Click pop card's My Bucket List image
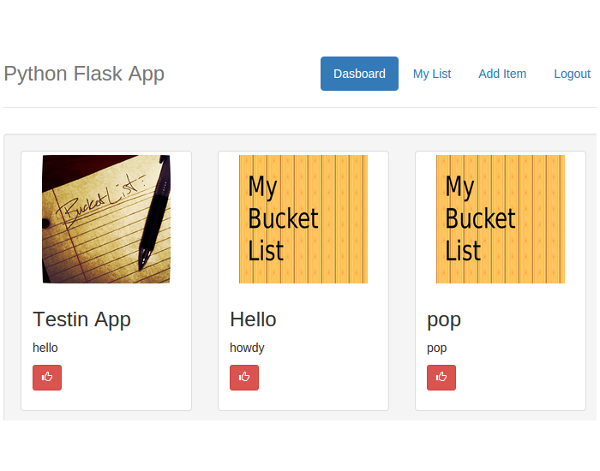Viewport: 600px width, 471px height. 501,219
